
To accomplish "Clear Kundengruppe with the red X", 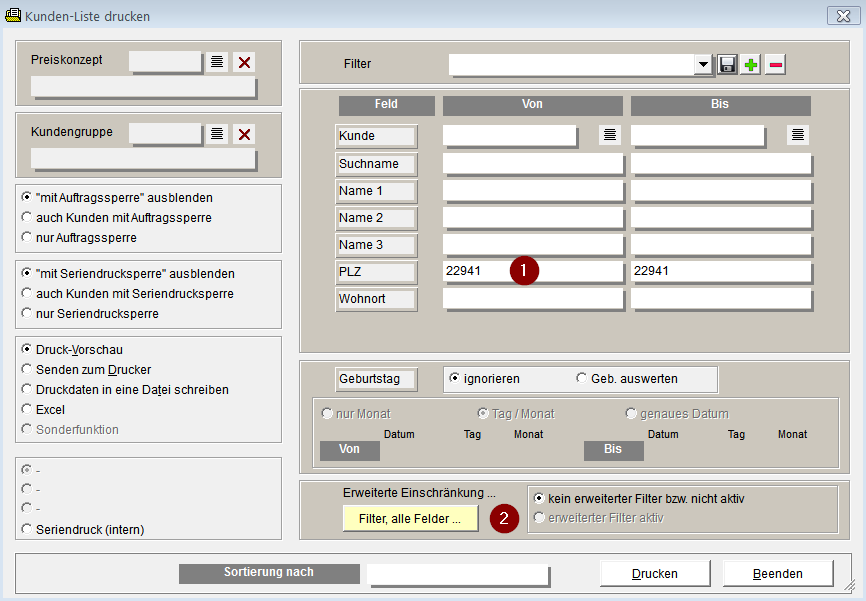I will tap(244, 134).
